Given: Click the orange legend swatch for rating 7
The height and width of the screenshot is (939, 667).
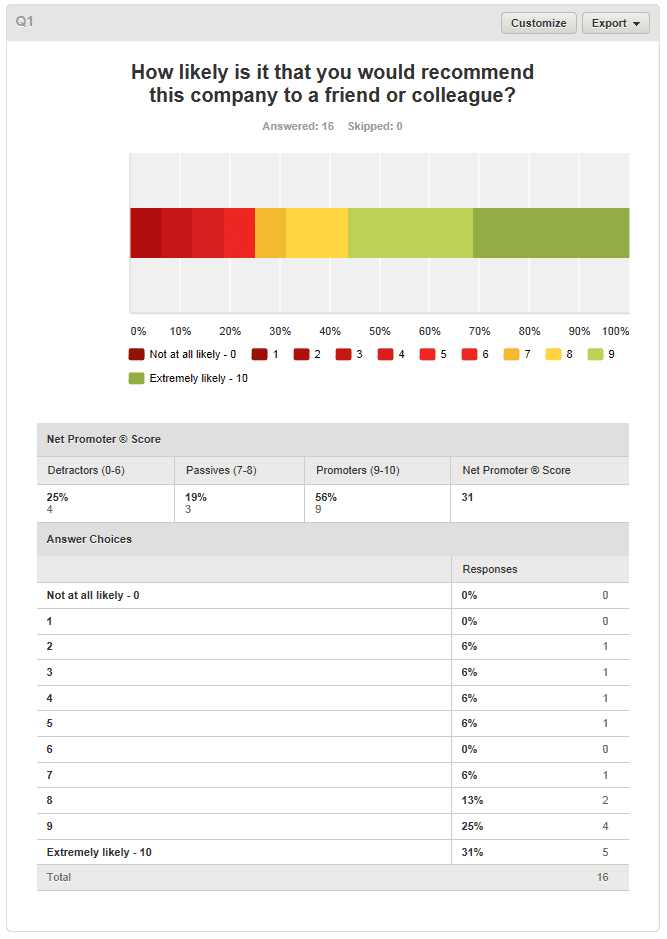Looking at the screenshot, I should 512,354.
